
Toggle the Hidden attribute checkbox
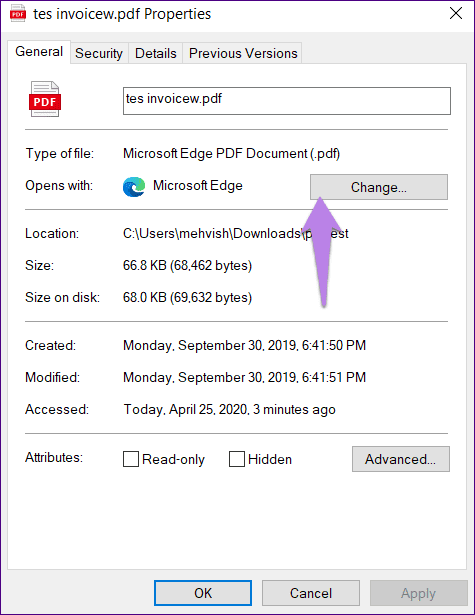pos(237,459)
